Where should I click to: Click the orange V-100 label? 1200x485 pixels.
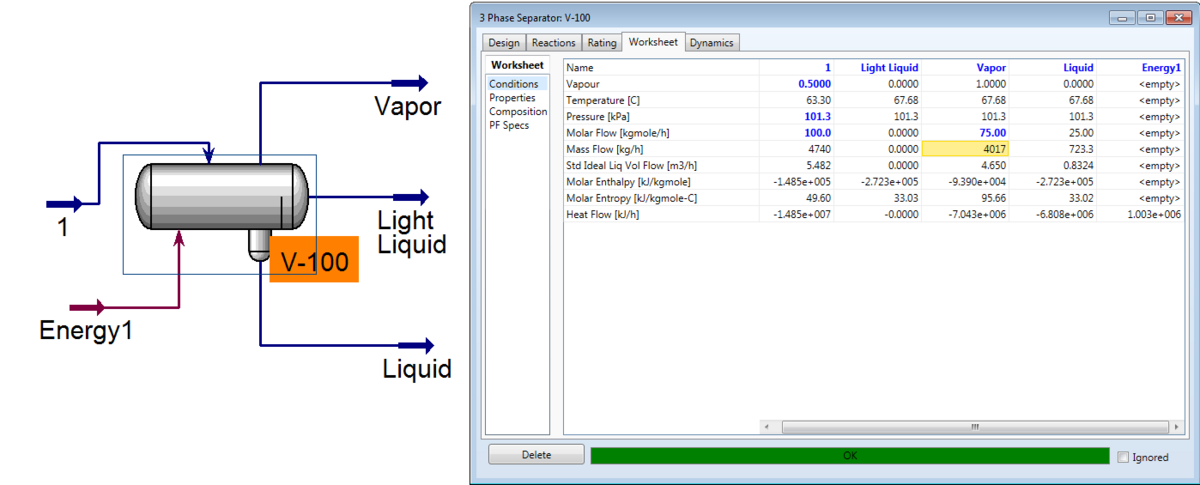coord(314,262)
